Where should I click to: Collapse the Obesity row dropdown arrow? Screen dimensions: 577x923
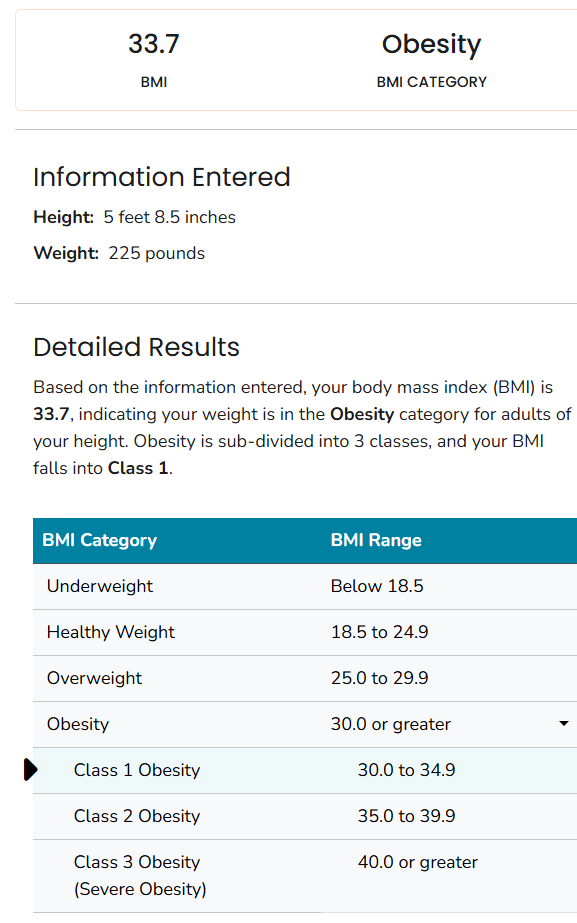pos(563,723)
